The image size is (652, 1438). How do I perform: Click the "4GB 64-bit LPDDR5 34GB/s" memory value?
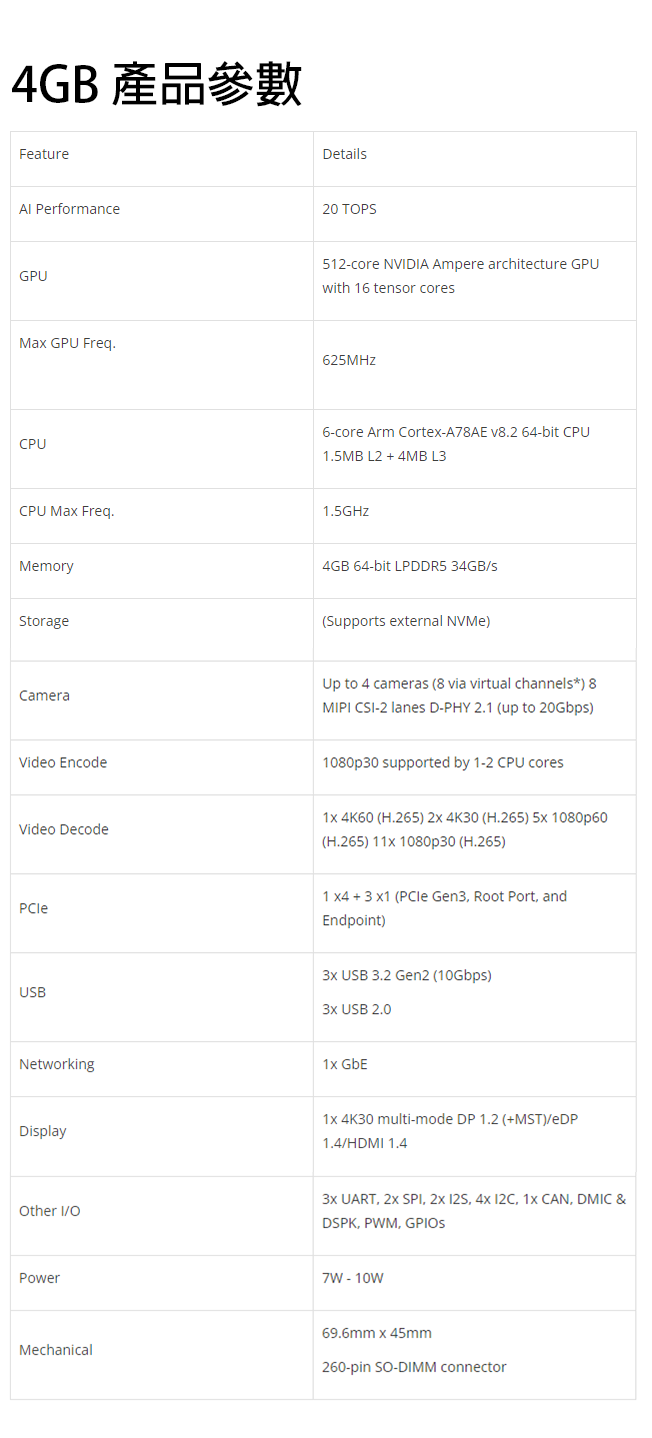click(409, 566)
